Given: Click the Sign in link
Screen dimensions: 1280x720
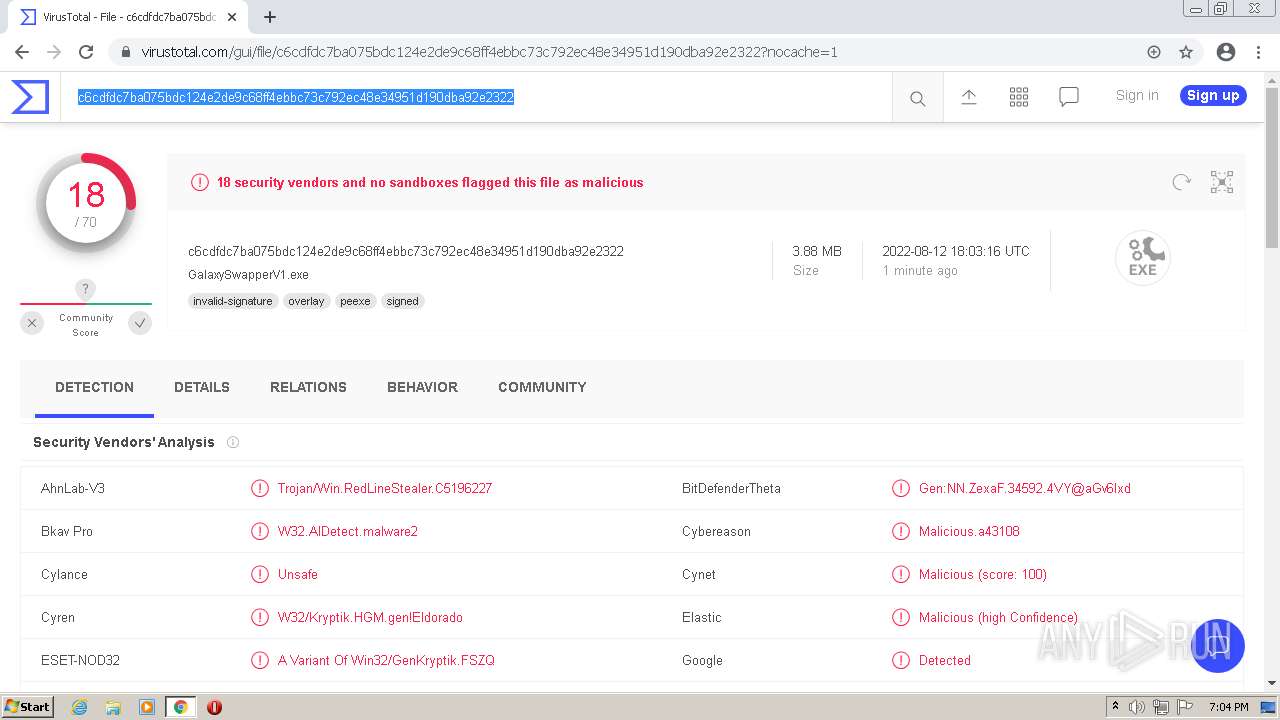Looking at the screenshot, I should [x=1137, y=95].
